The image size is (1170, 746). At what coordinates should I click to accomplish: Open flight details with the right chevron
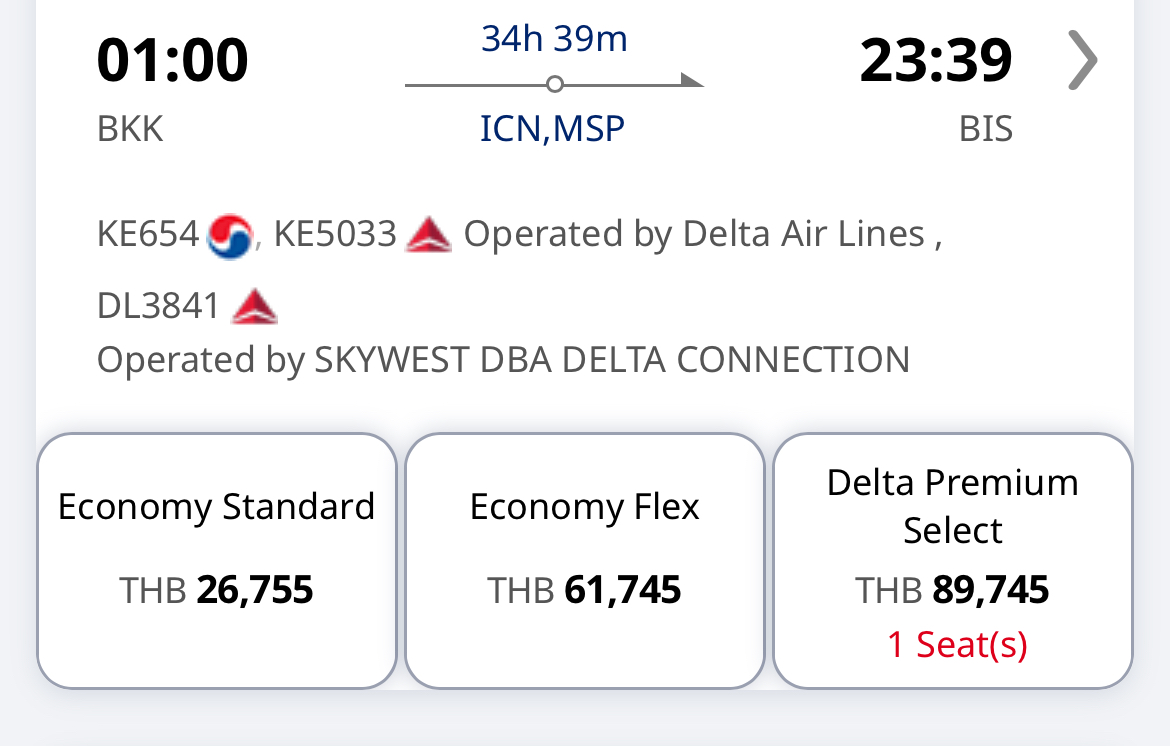click(x=1083, y=60)
